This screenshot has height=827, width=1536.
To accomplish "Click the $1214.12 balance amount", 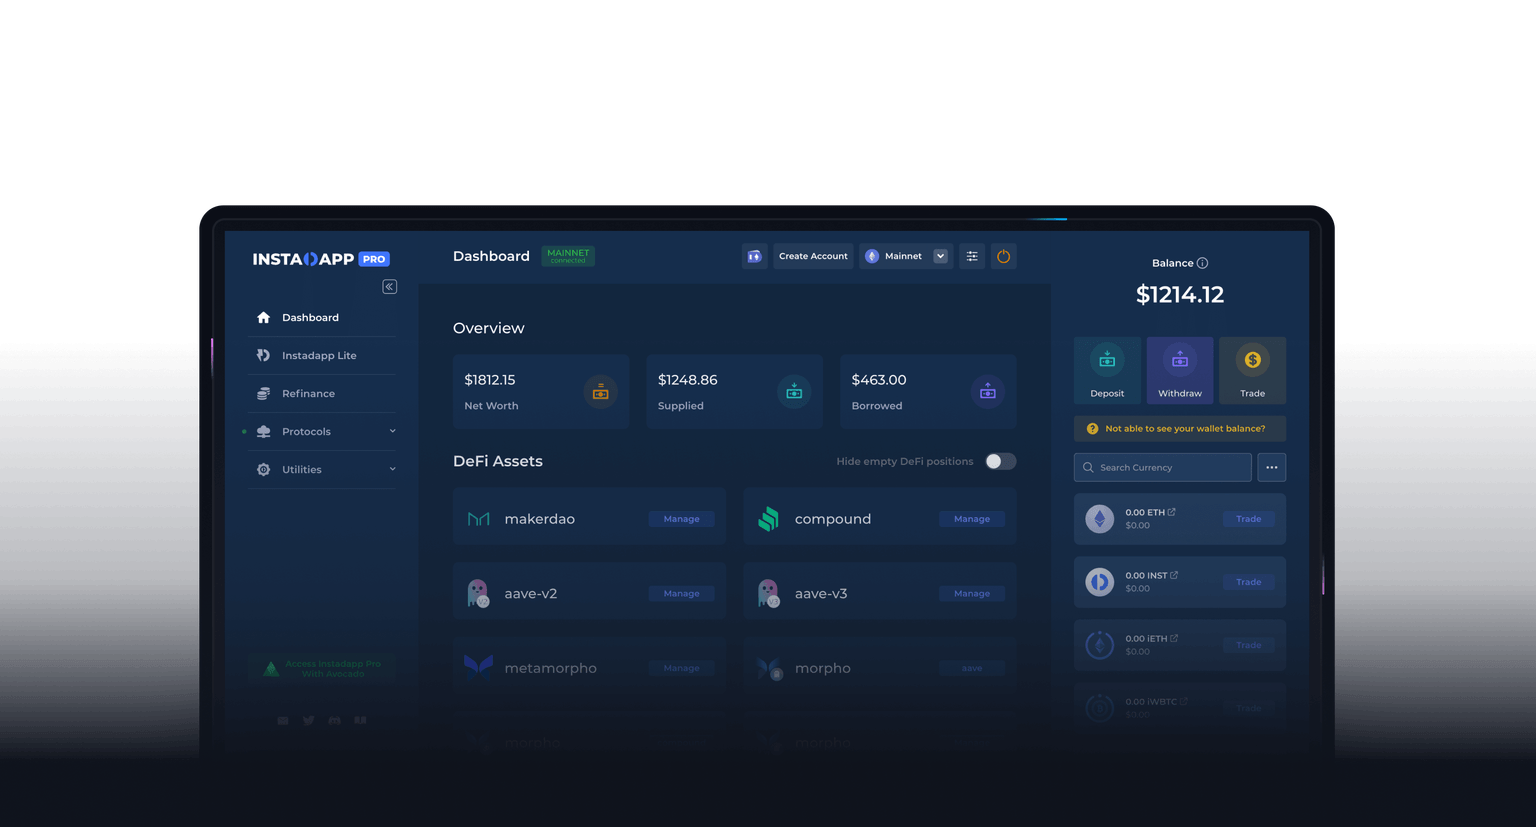I will click(1180, 295).
